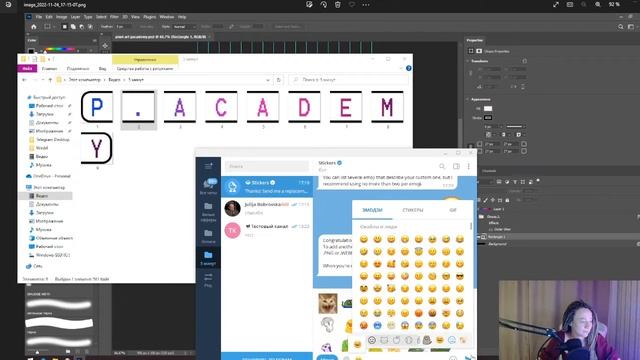Select the Background layer in Layers panel

[498, 244]
